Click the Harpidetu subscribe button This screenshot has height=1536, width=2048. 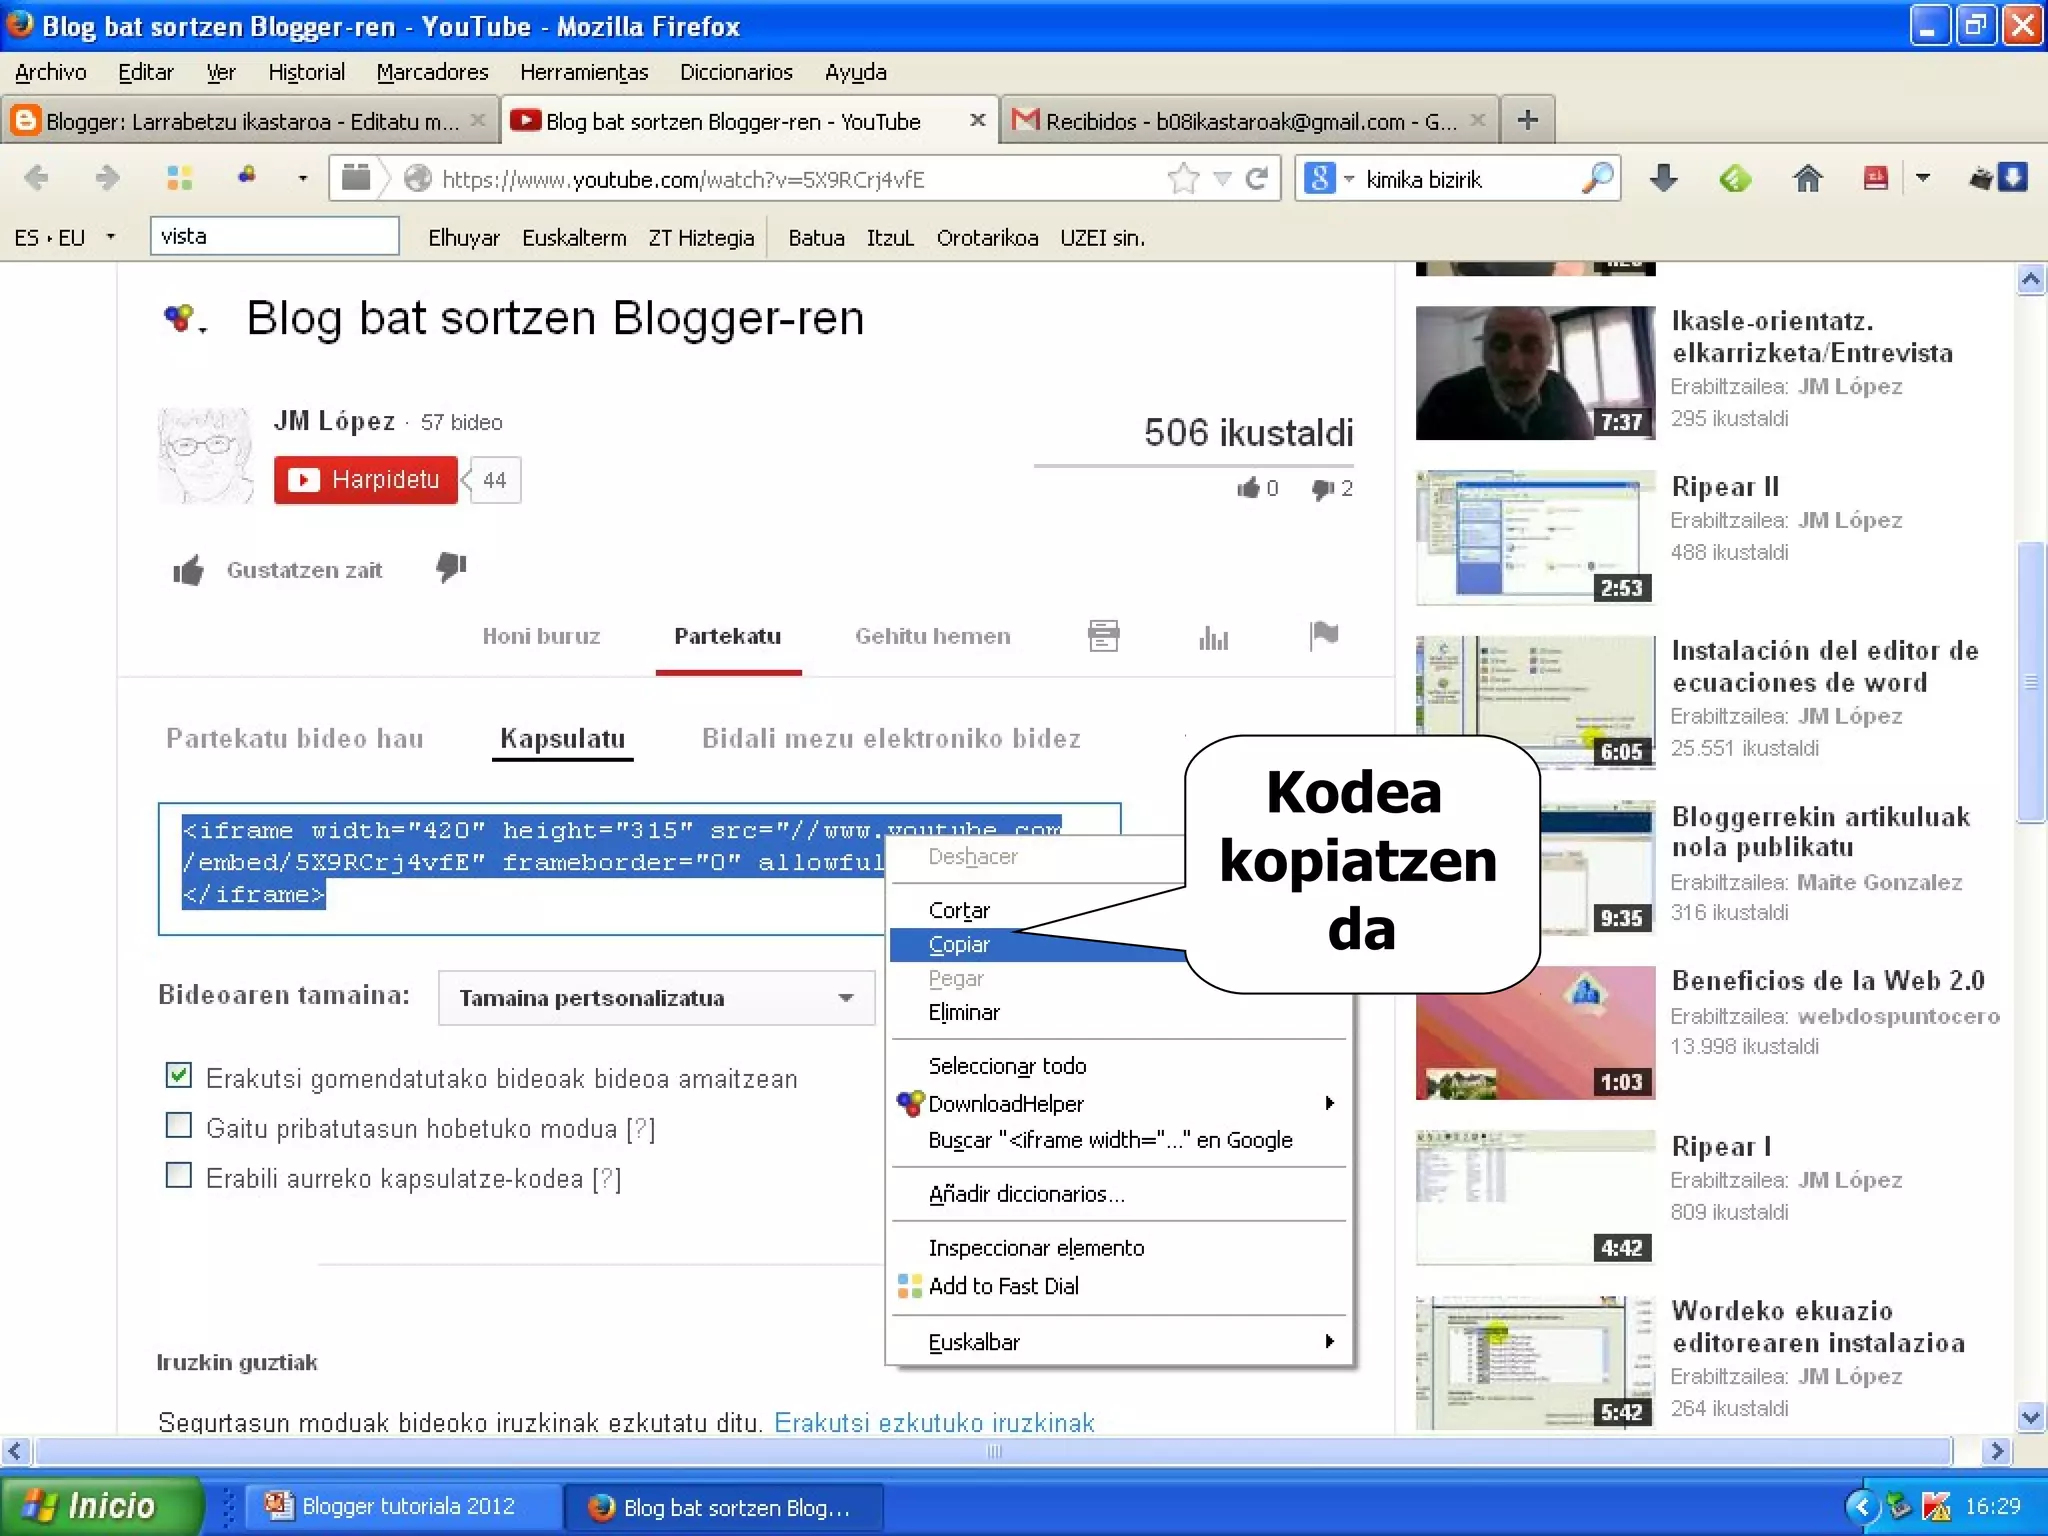366,480
